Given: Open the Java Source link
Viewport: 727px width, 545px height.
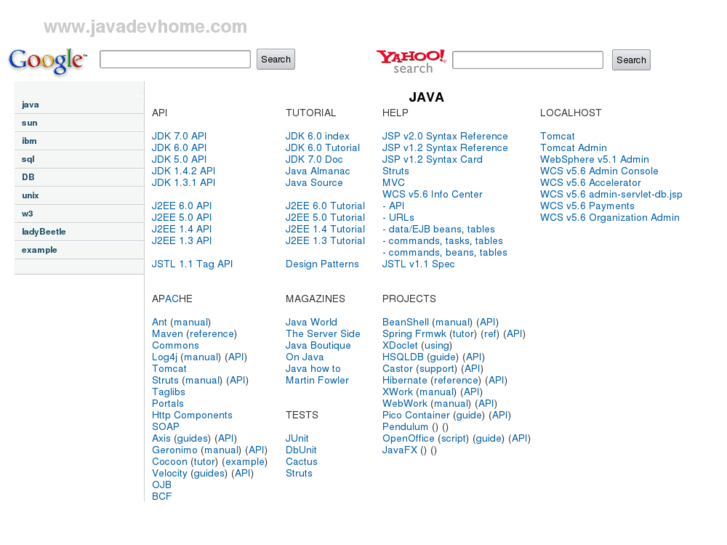Looking at the screenshot, I should pos(314,182).
